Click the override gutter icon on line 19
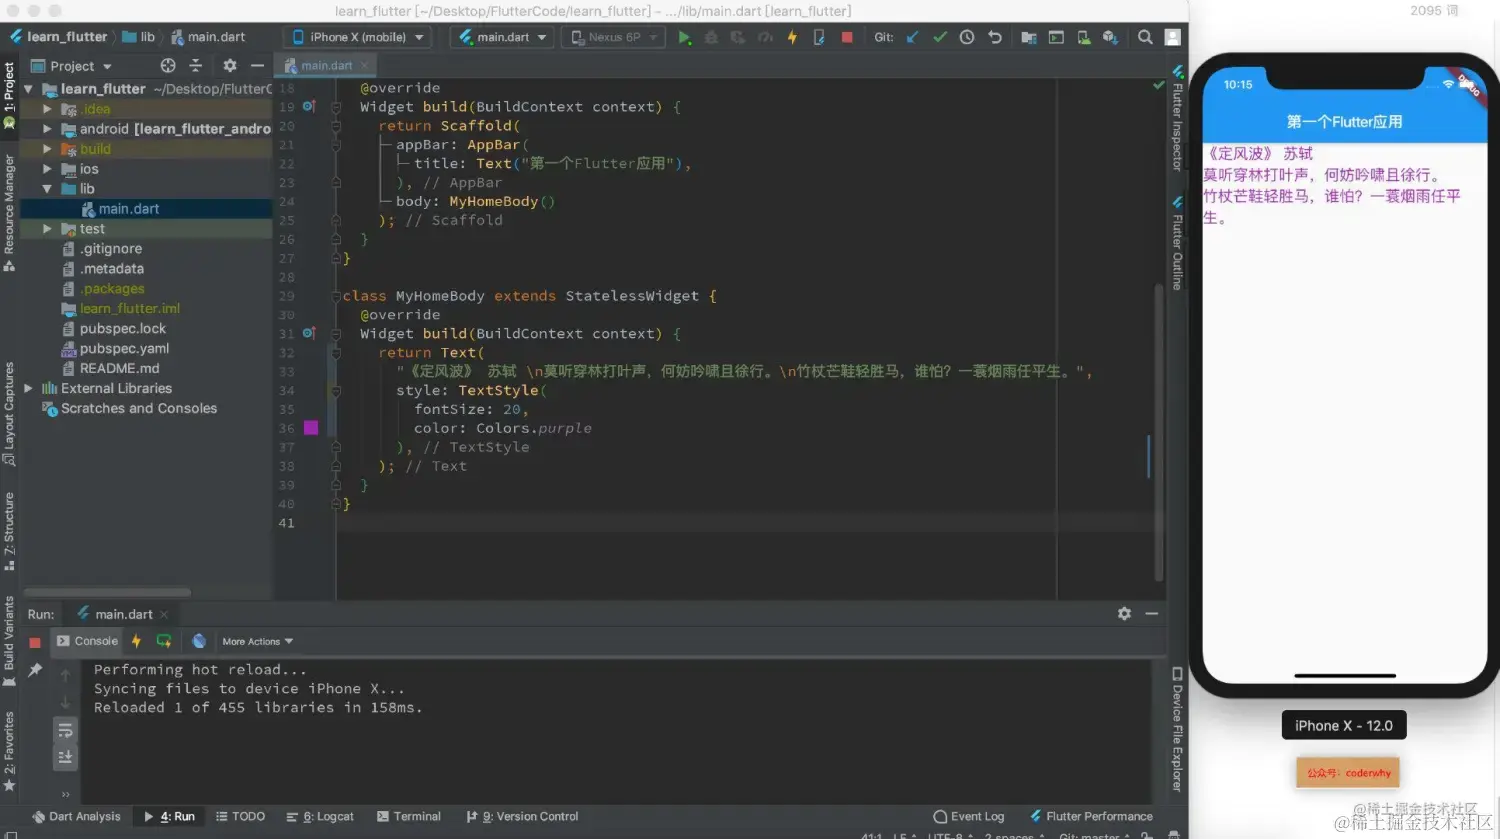Screen dimensions: 1500x839 tap(309, 106)
